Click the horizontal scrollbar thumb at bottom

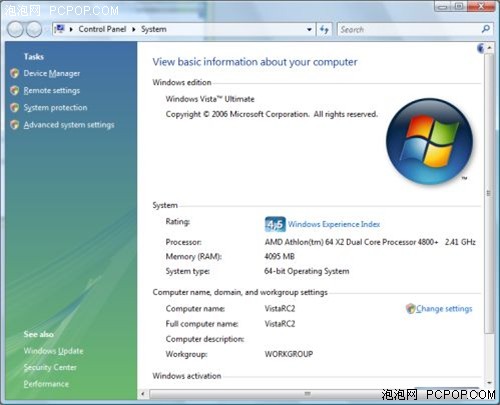[x=307, y=394]
